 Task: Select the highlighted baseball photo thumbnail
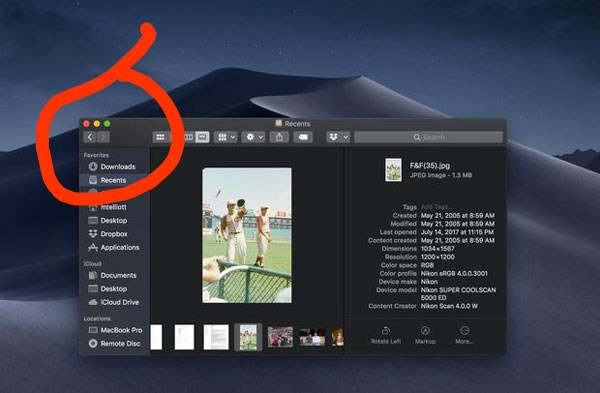(248, 337)
